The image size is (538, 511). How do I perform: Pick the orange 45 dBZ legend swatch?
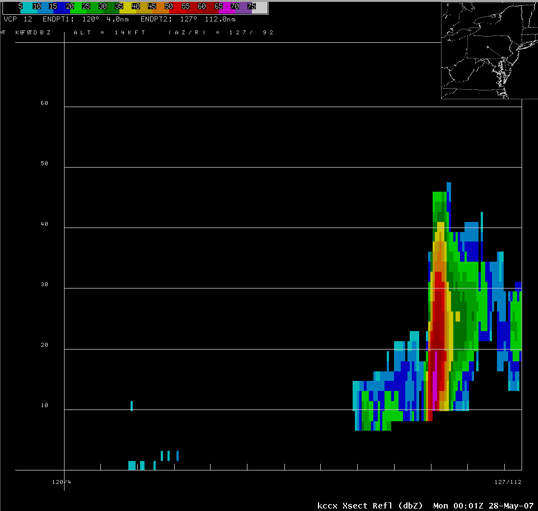161,8
